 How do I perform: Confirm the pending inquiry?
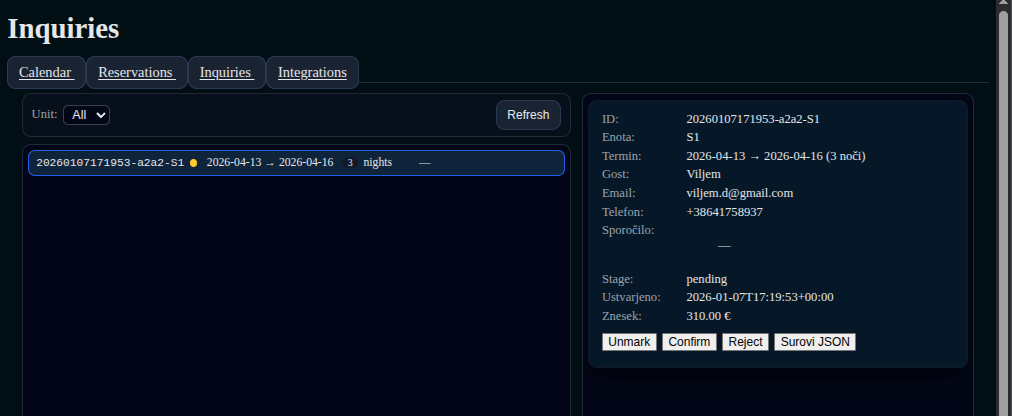coord(689,342)
